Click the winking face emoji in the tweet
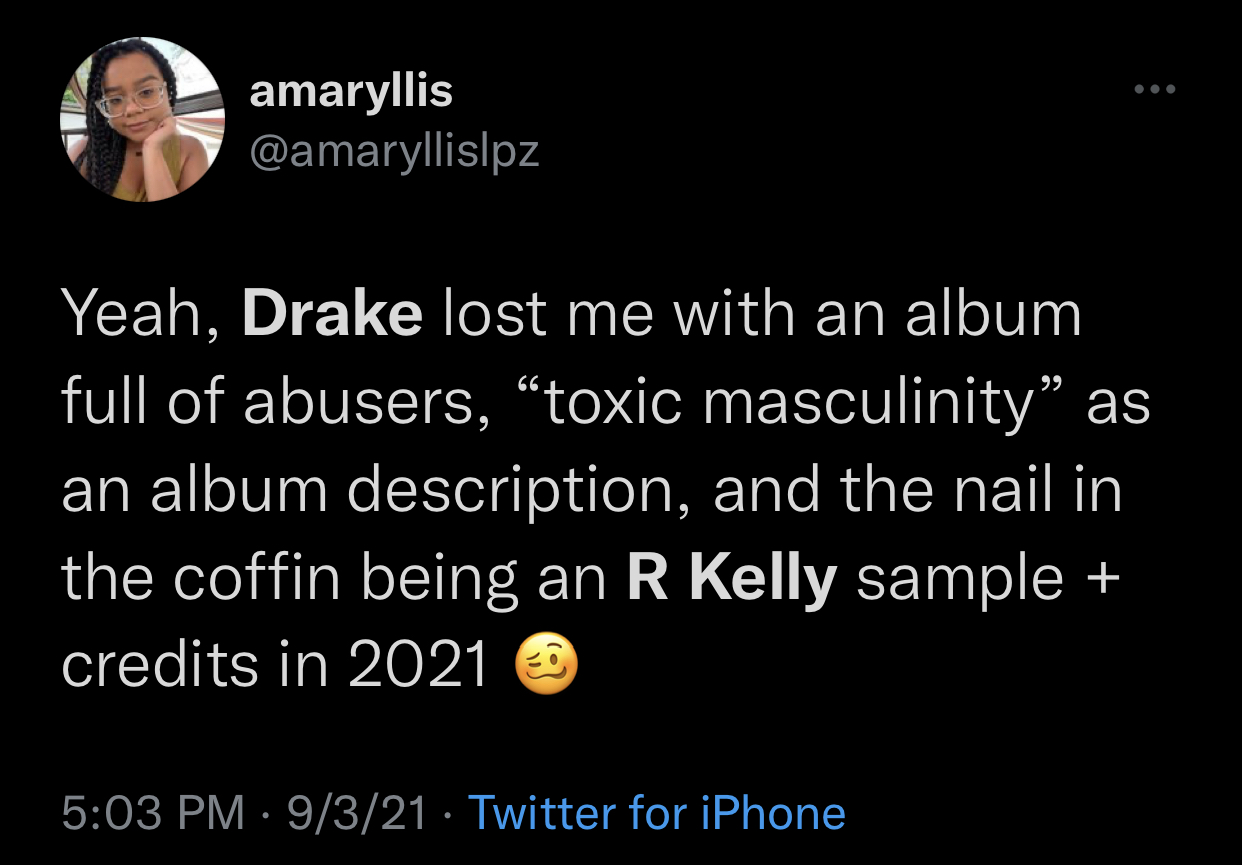This screenshot has width=1242, height=865. coord(548,665)
